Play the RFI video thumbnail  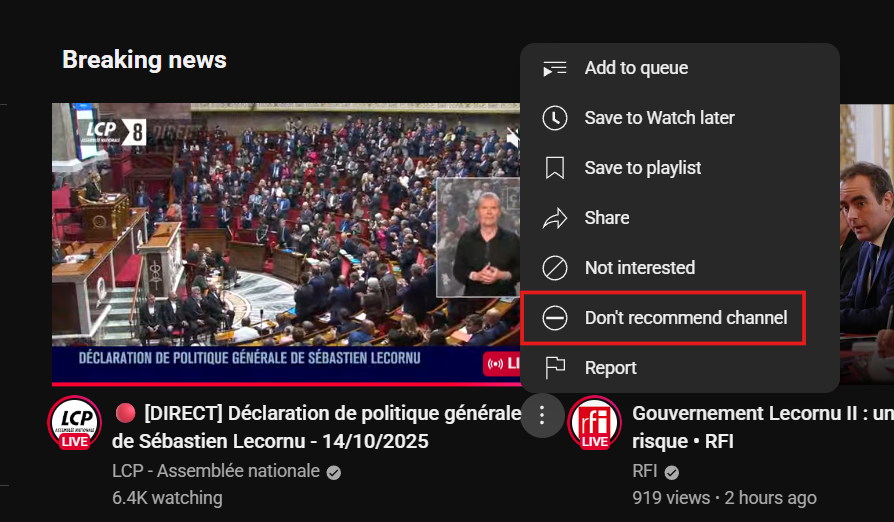click(866, 240)
